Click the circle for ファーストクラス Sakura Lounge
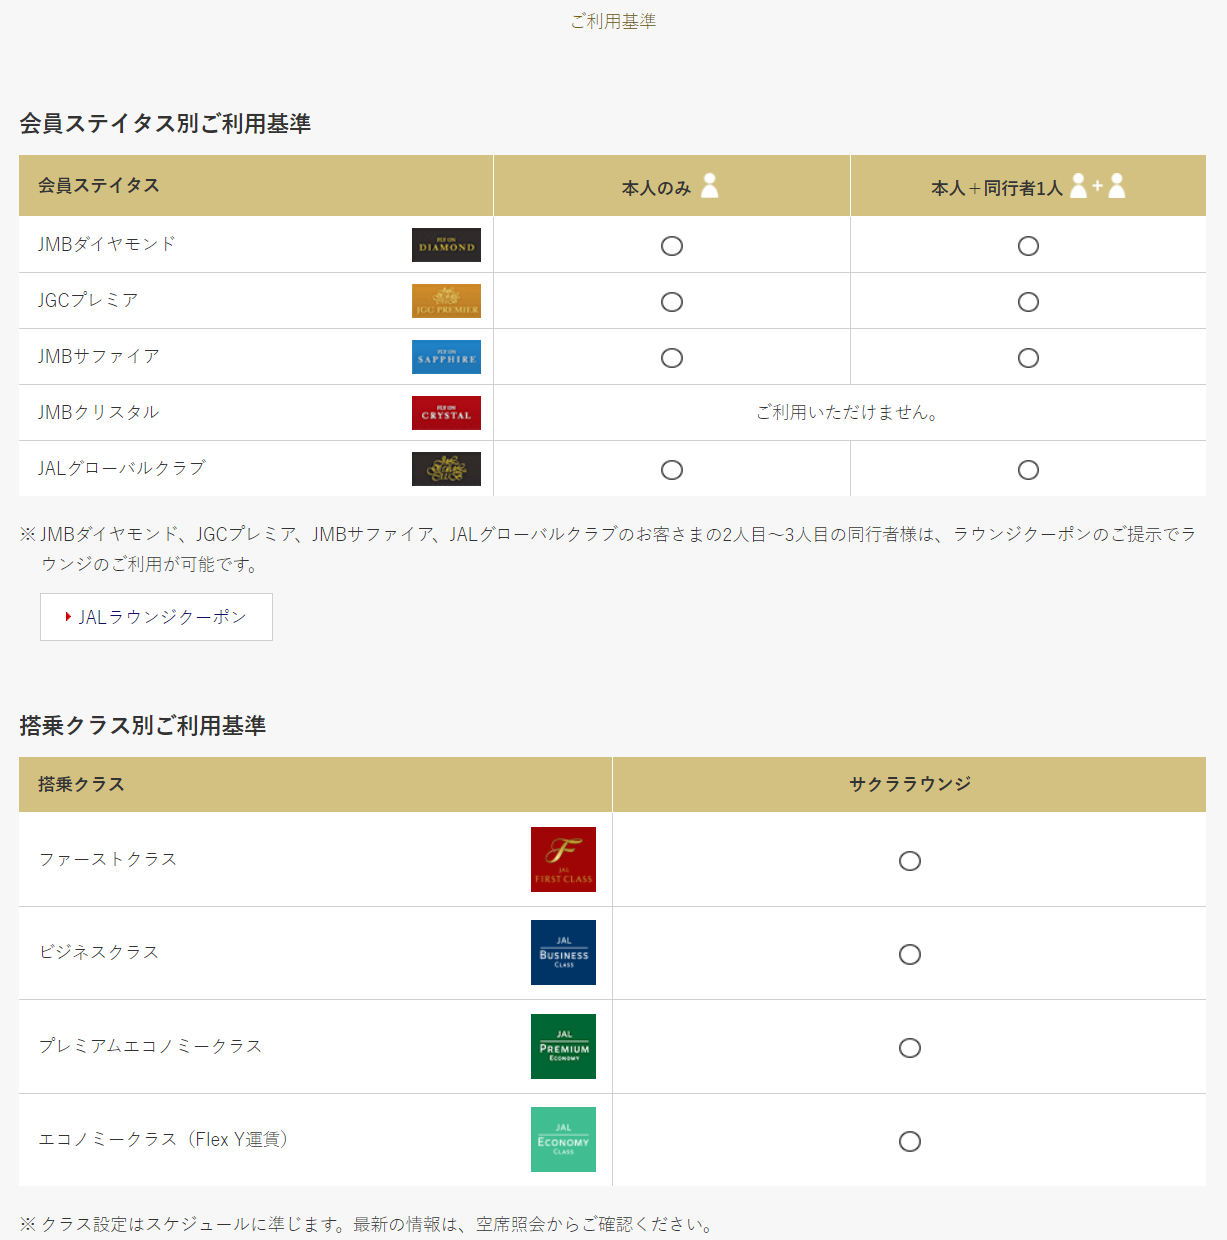Viewport: 1227px width, 1240px height. 910,861
